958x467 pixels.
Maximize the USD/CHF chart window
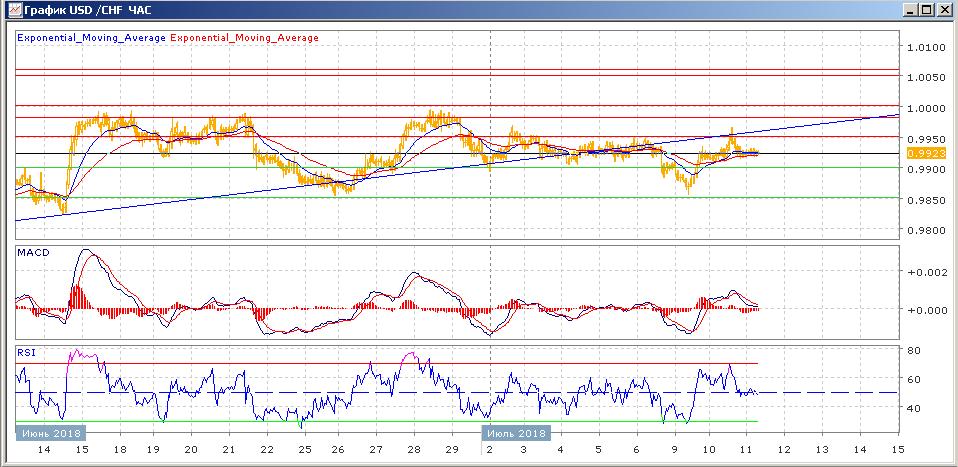tap(926, 10)
